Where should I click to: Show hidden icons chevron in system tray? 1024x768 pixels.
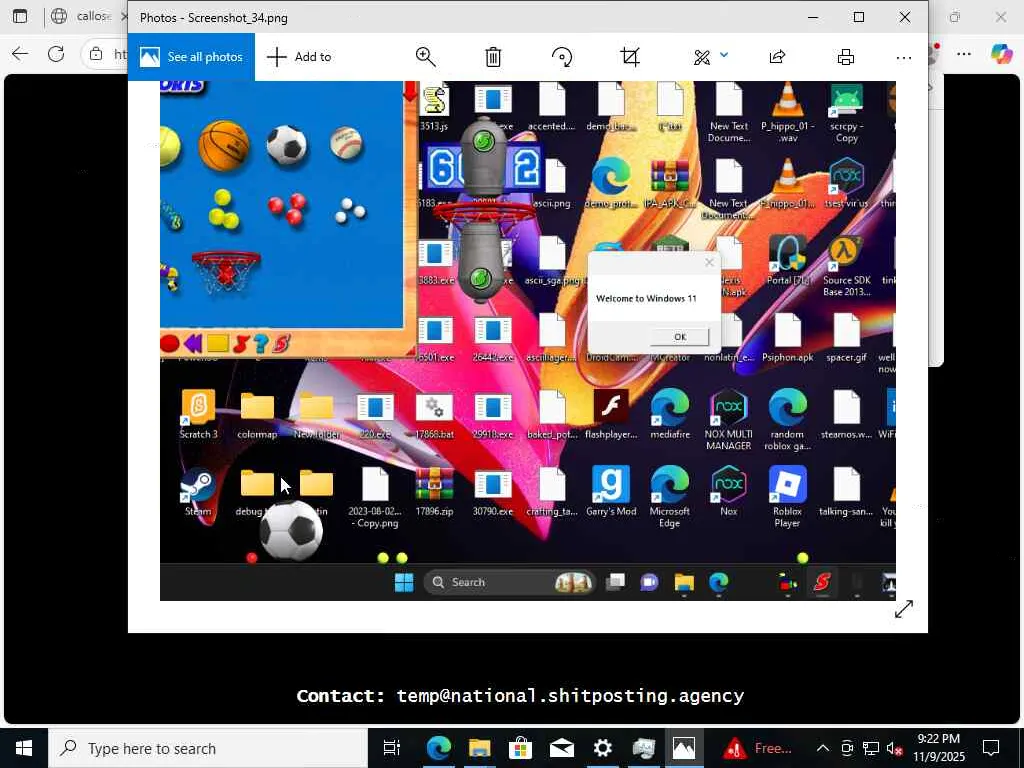tap(823, 748)
